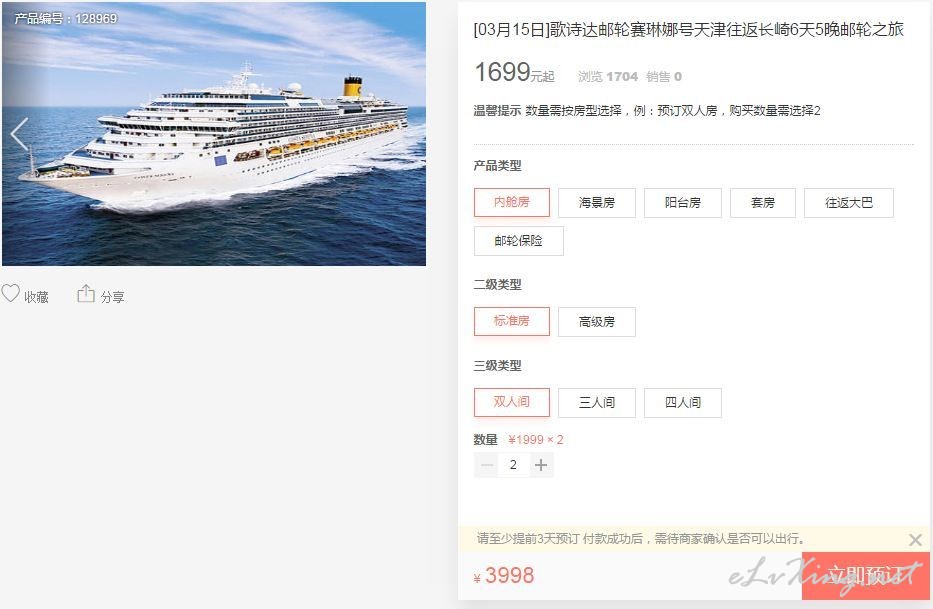Increase quantity with plus button
The width and height of the screenshot is (933, 609).
coord(541,465)
